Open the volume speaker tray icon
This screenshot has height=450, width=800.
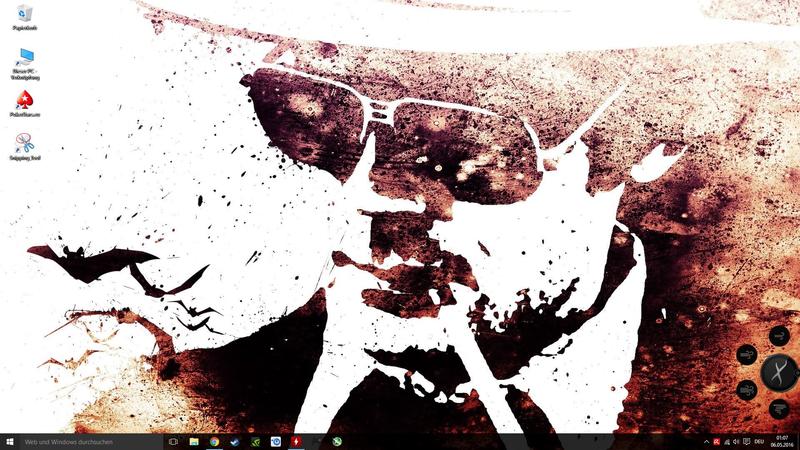pos(736,442)
